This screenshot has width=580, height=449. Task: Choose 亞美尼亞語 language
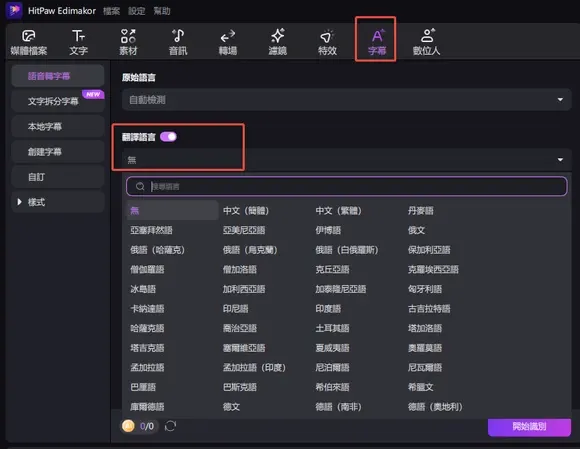coord(244,230)
